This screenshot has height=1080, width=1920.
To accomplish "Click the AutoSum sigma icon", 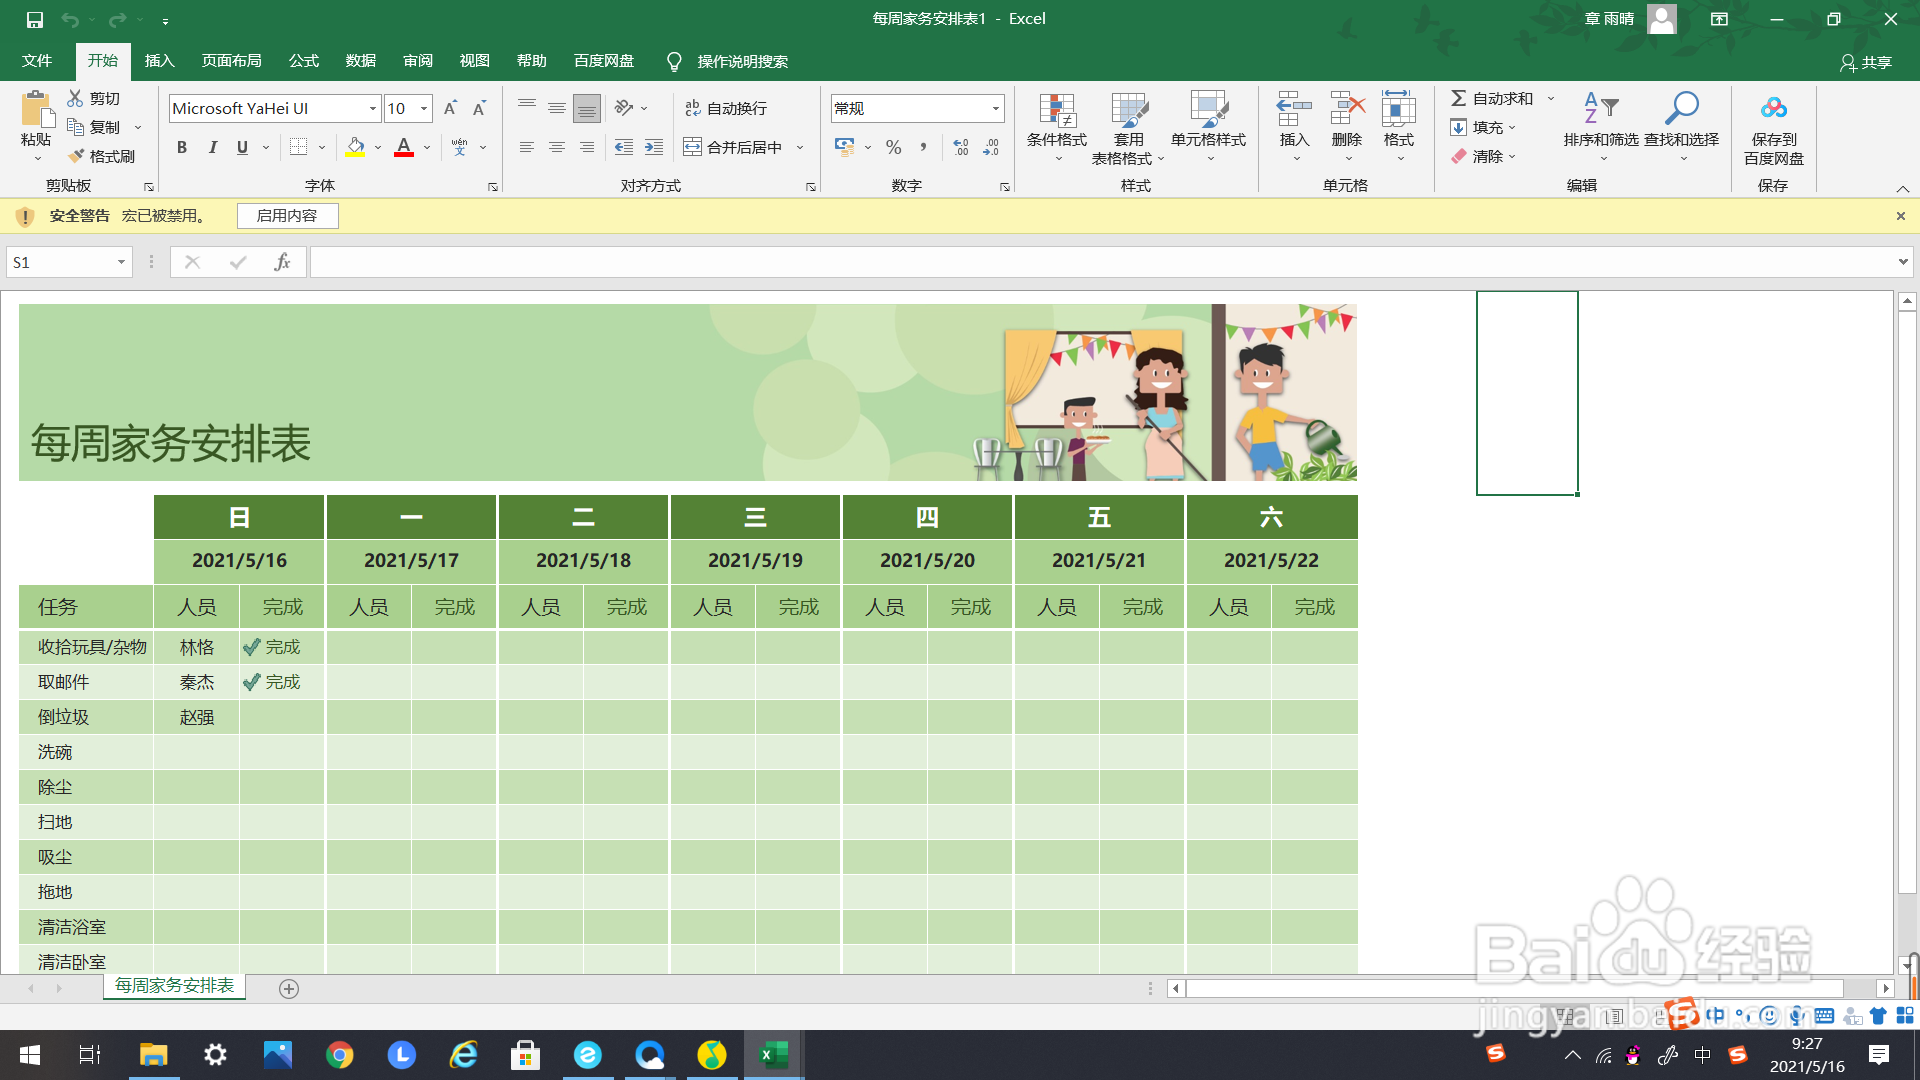I will [x=1459, y=98].
